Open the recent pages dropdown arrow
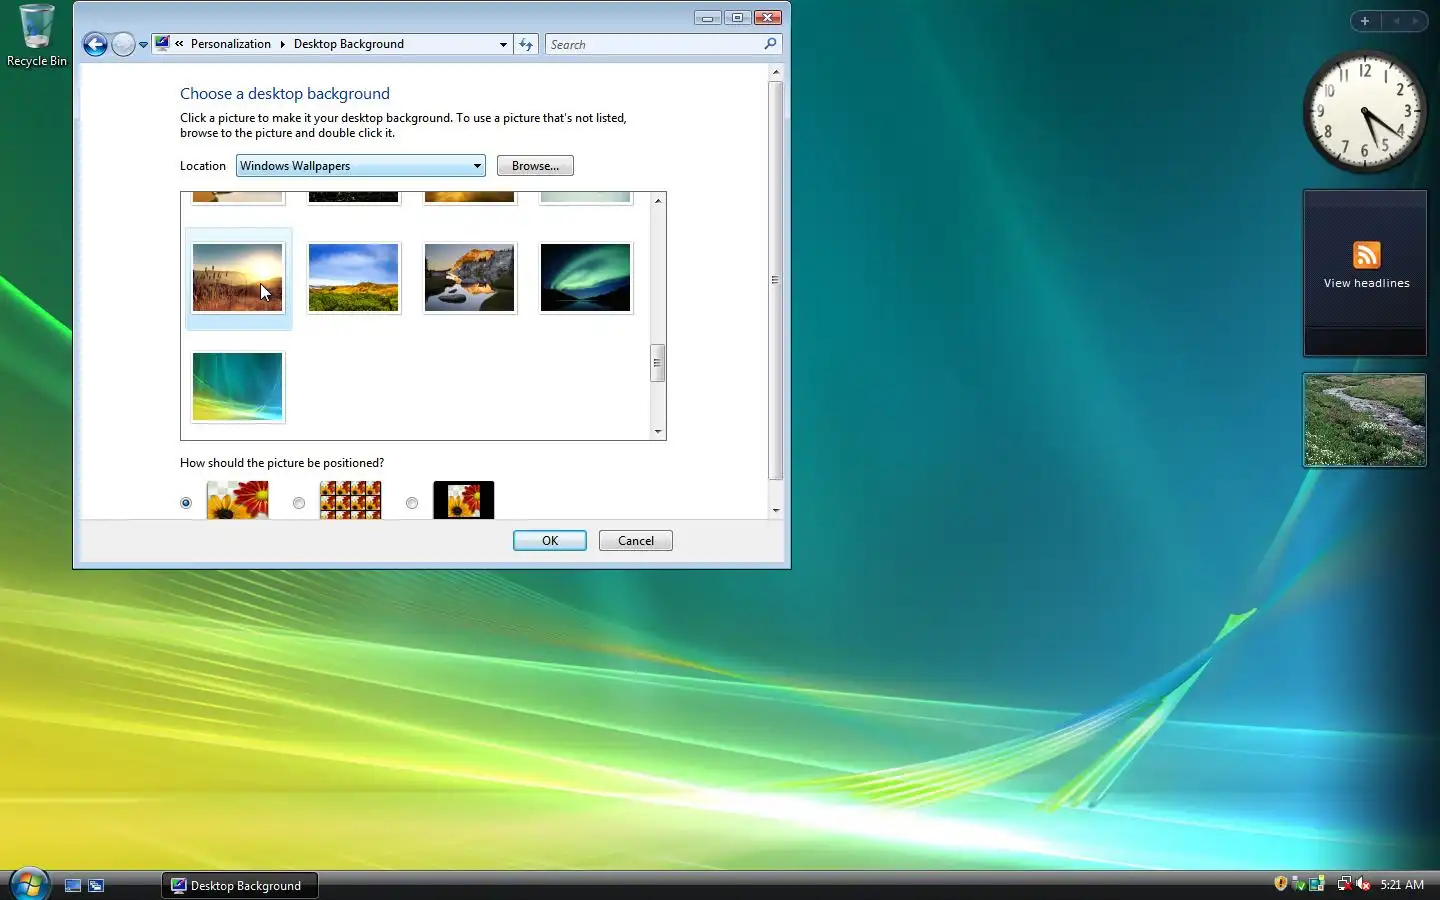The image size is (1440, 900). tap(143, 44)
